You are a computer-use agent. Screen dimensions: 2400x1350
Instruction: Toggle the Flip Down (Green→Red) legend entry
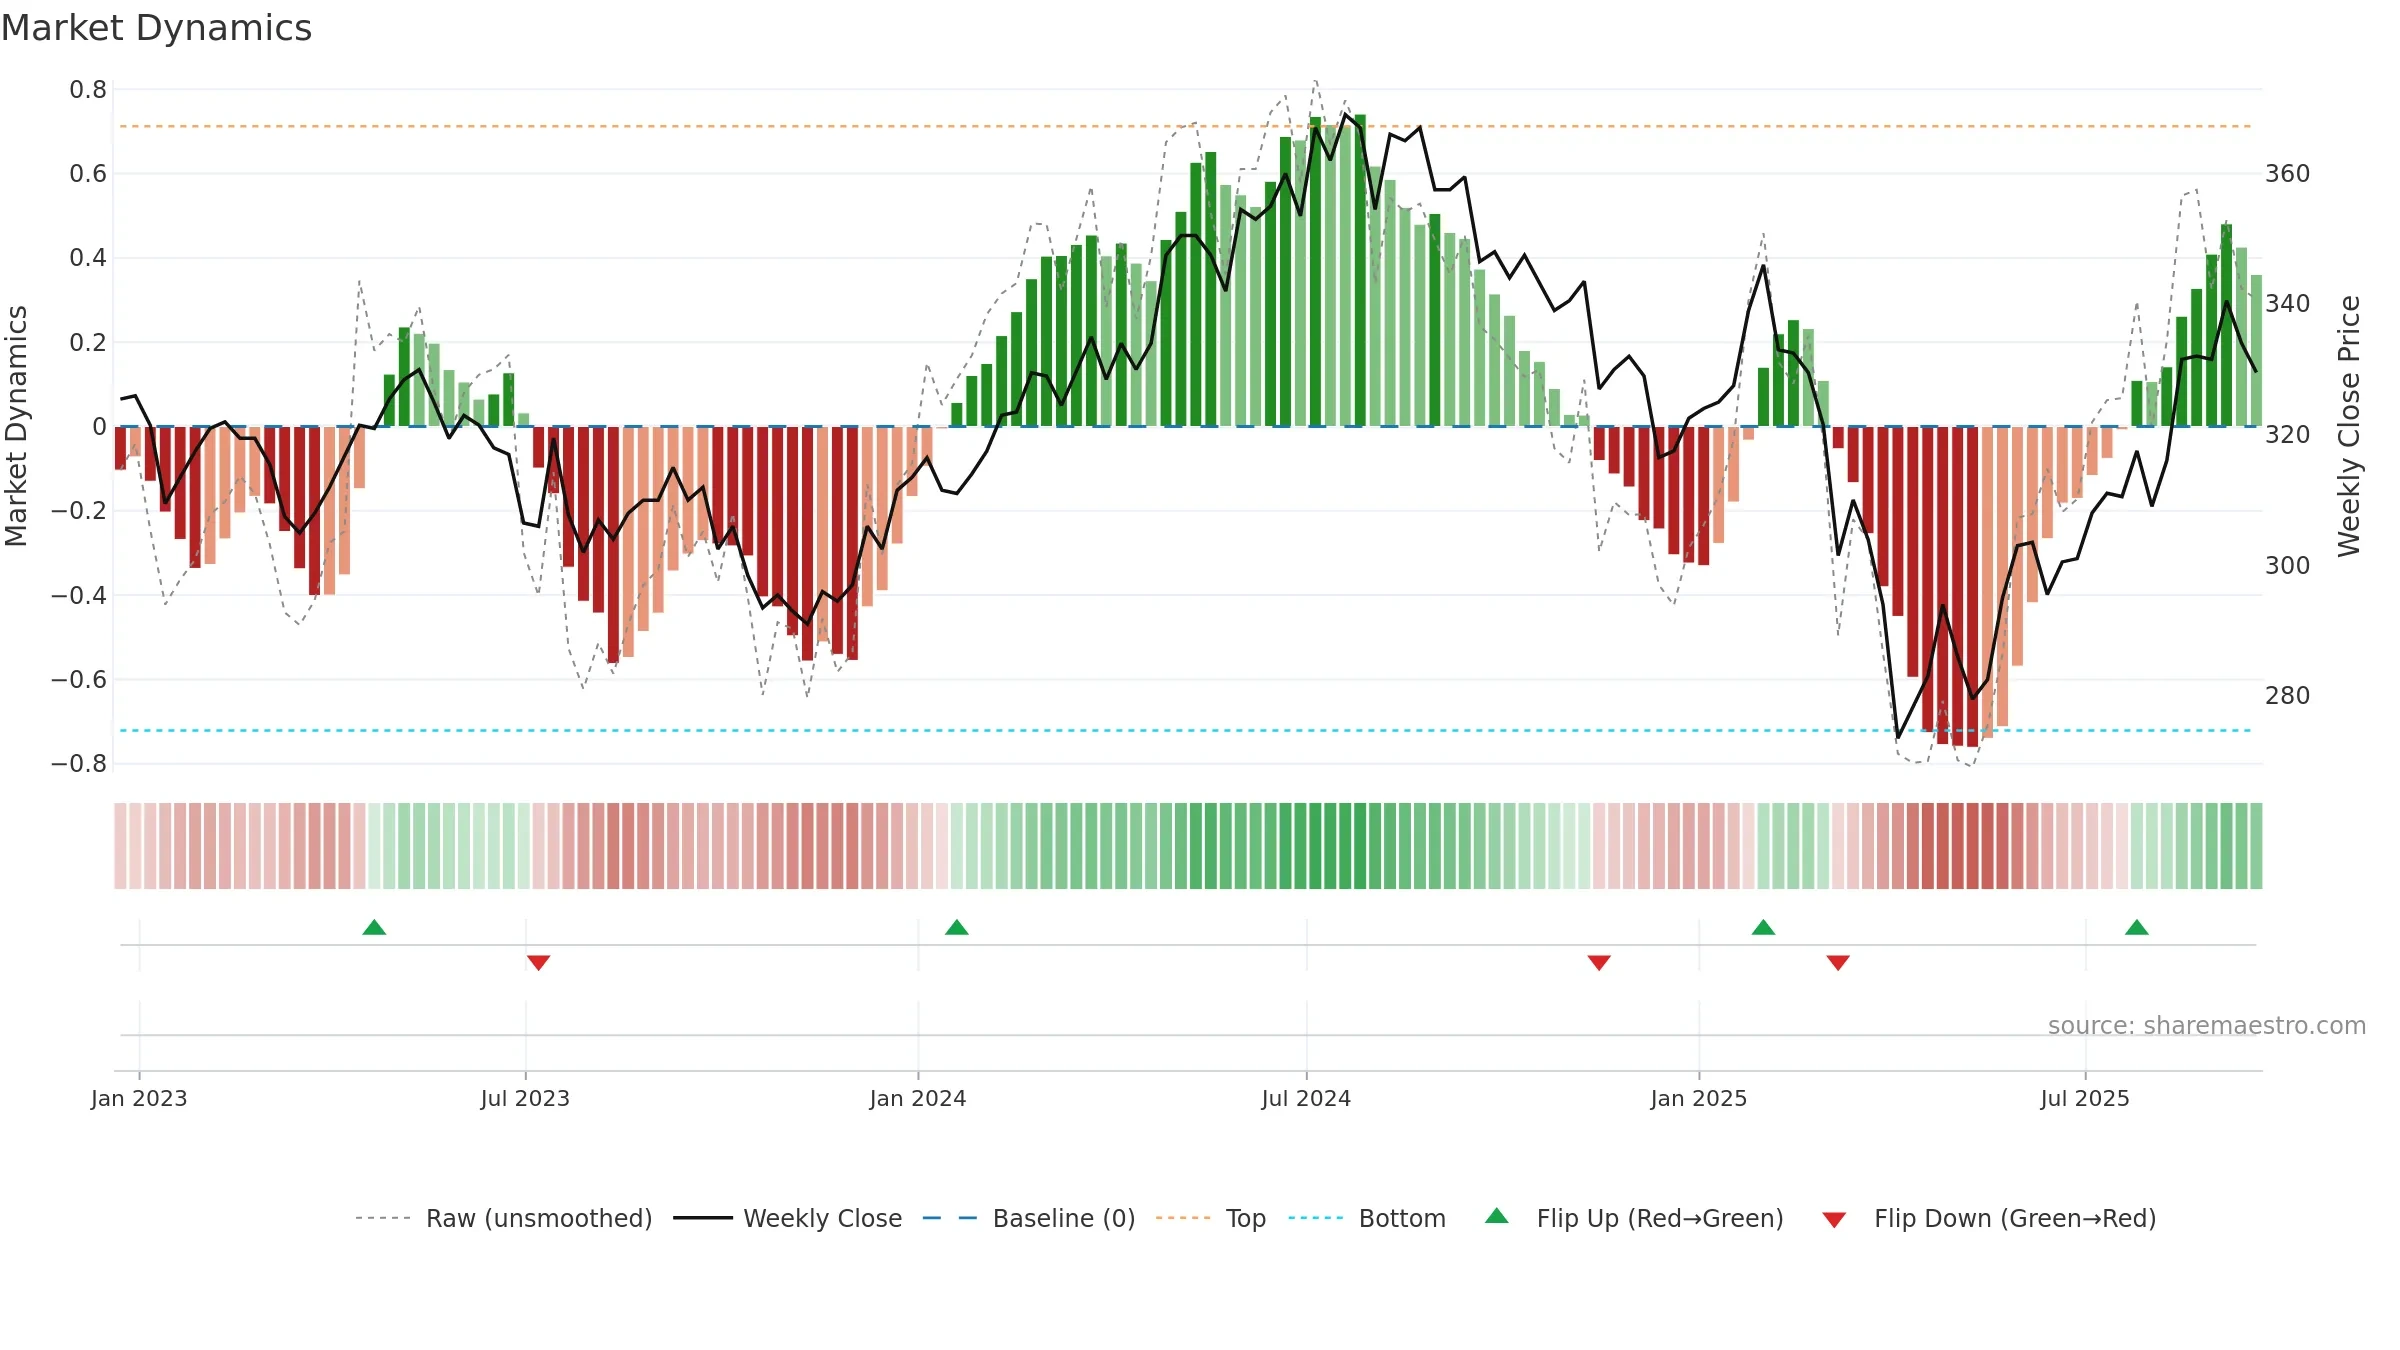1989,1218
